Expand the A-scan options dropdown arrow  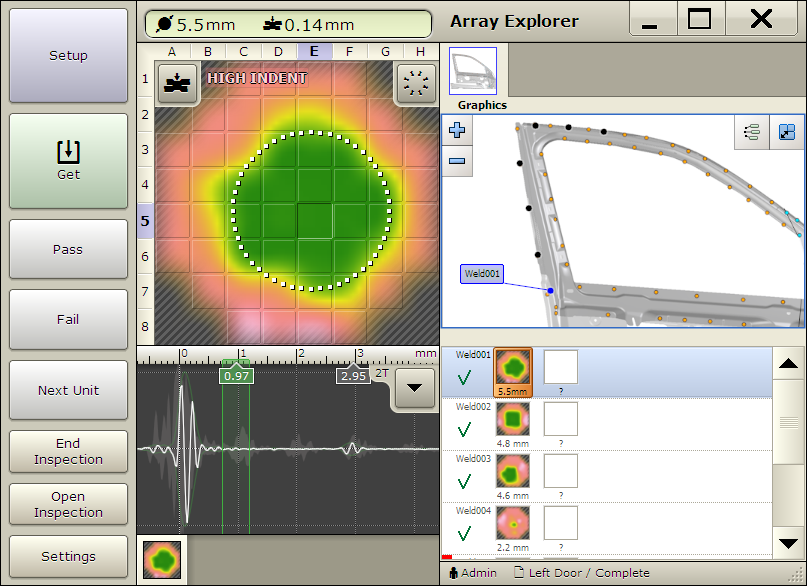click(x=415, y=388)
